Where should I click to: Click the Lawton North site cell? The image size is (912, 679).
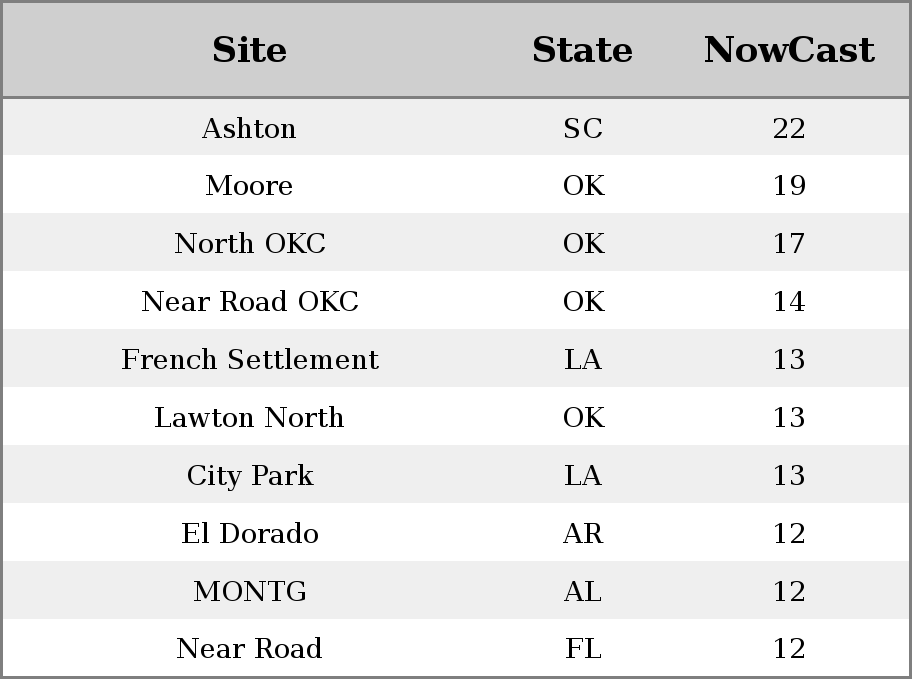point(250,417)
